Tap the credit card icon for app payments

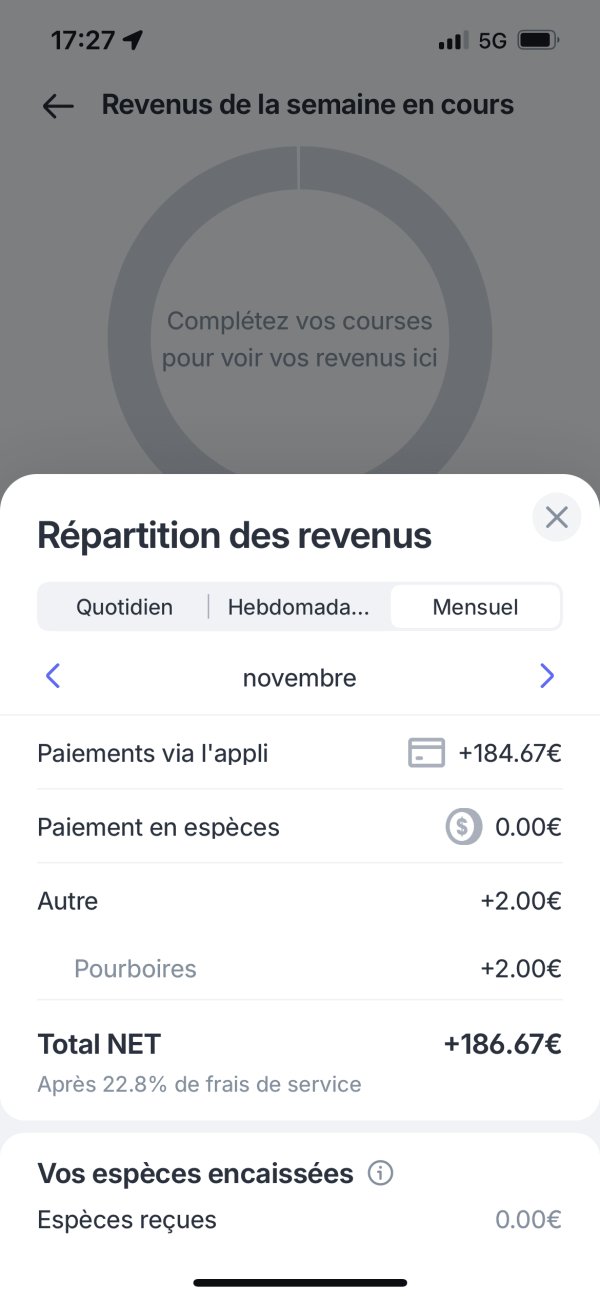click(427, 753)
